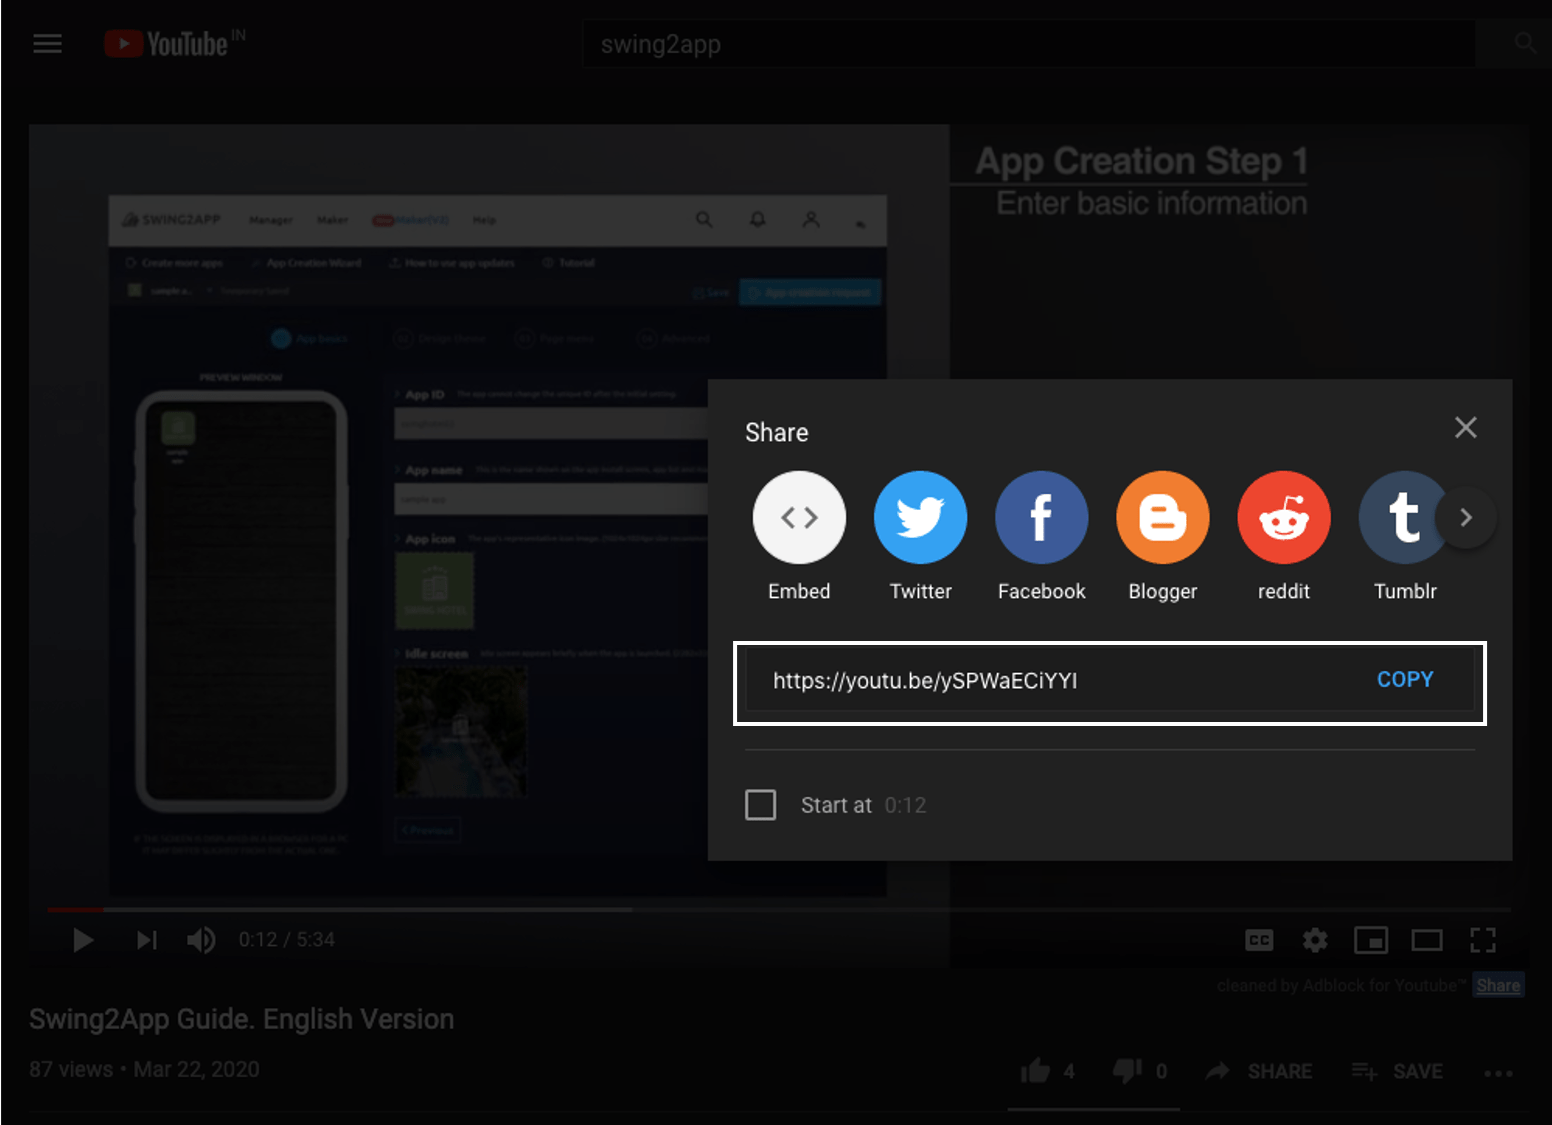Click the Blogger share icon
Viewport: 1552px width, 1125px height.
pyautogui.click(x=1162, y=518)
